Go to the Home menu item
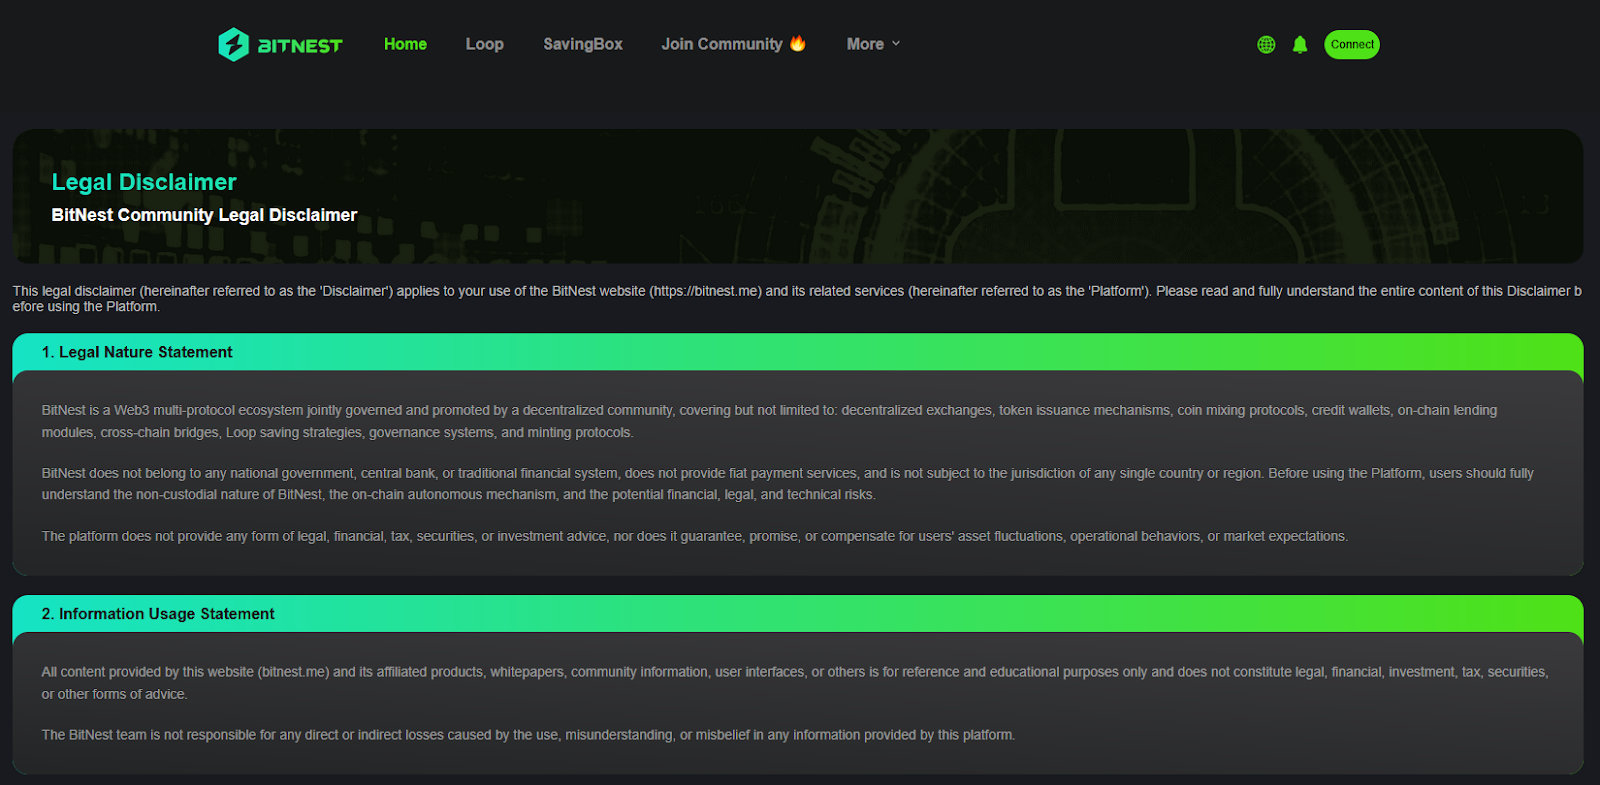 coord(405,44)
